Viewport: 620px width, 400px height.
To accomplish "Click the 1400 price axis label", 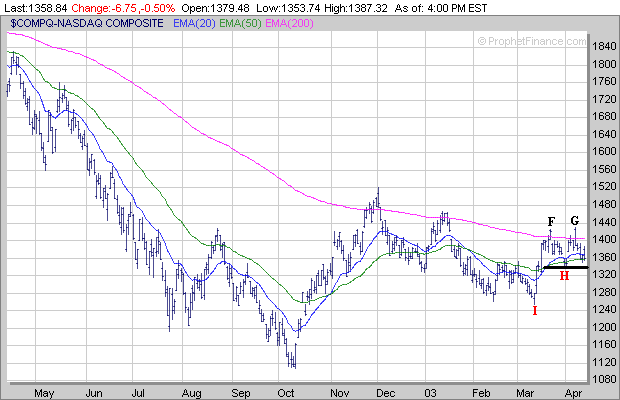I will [x=604, y=239].
